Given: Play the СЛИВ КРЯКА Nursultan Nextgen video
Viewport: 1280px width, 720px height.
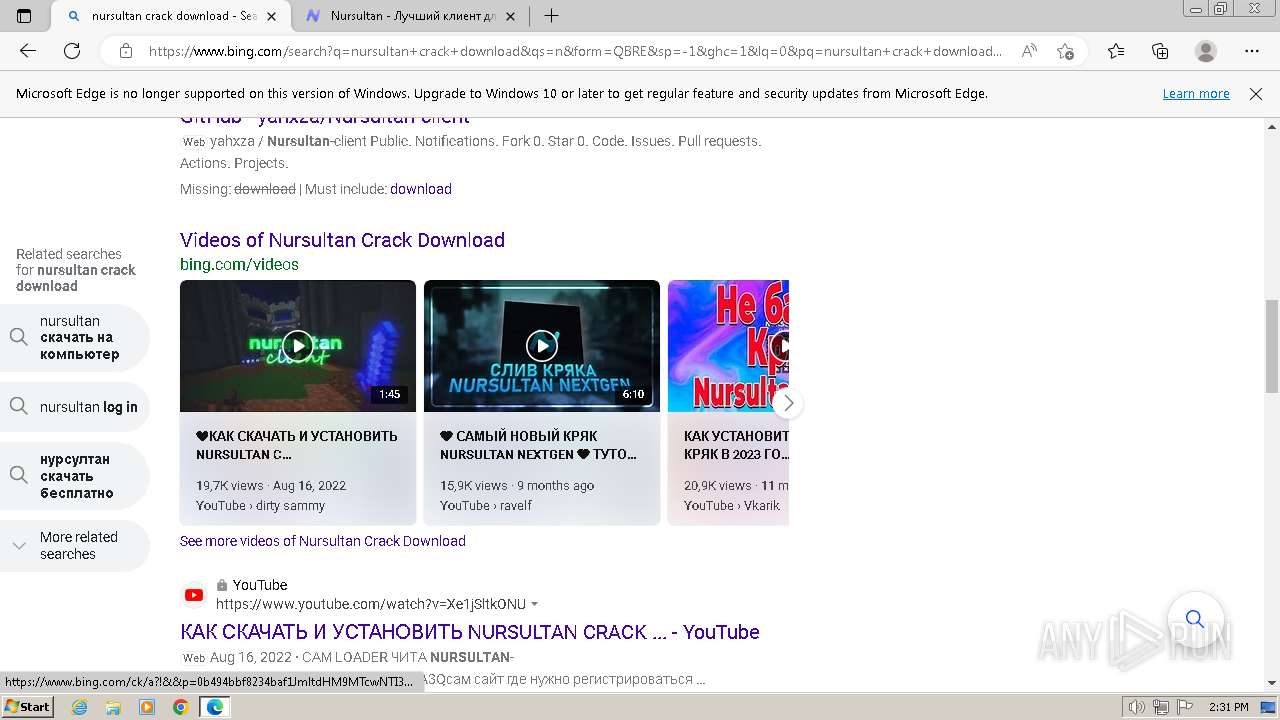Looking at the screenshot, I should (x=542, y=346).
